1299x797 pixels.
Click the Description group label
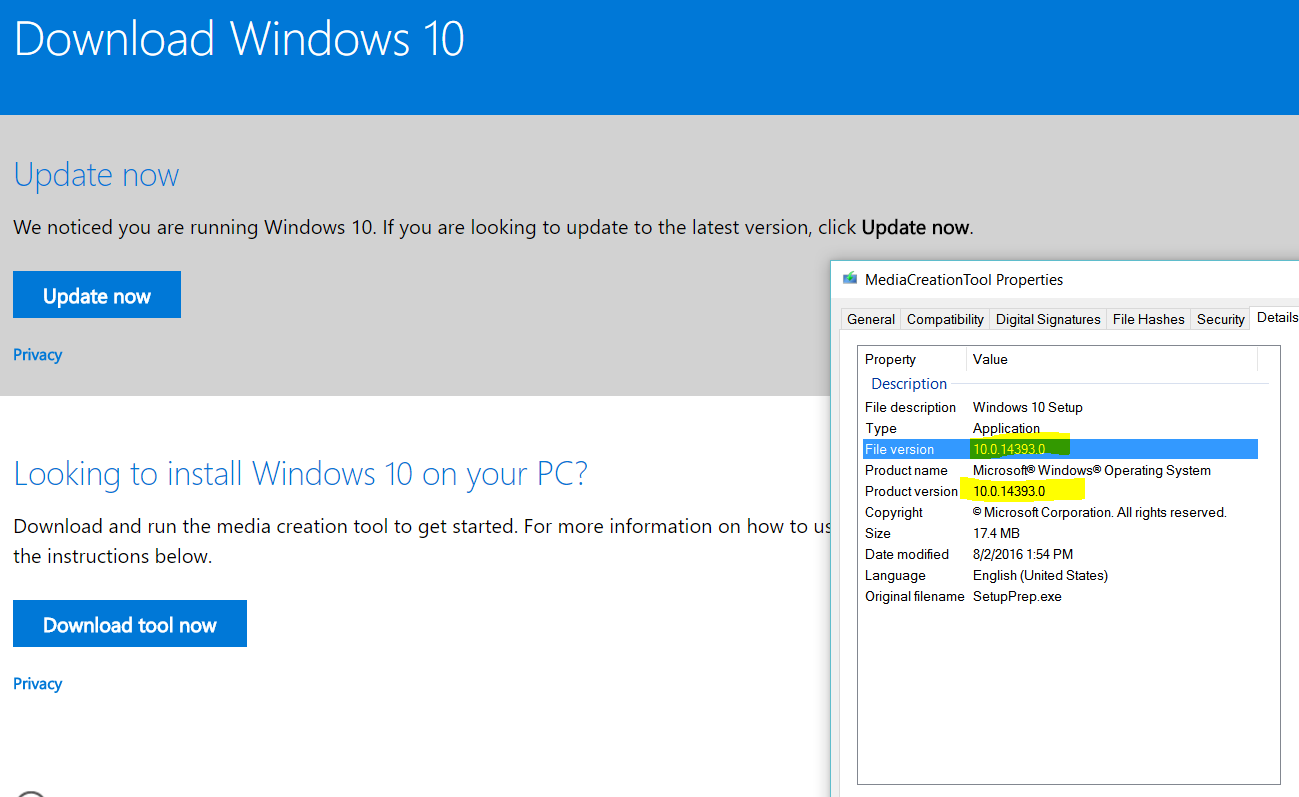(909, 384)
